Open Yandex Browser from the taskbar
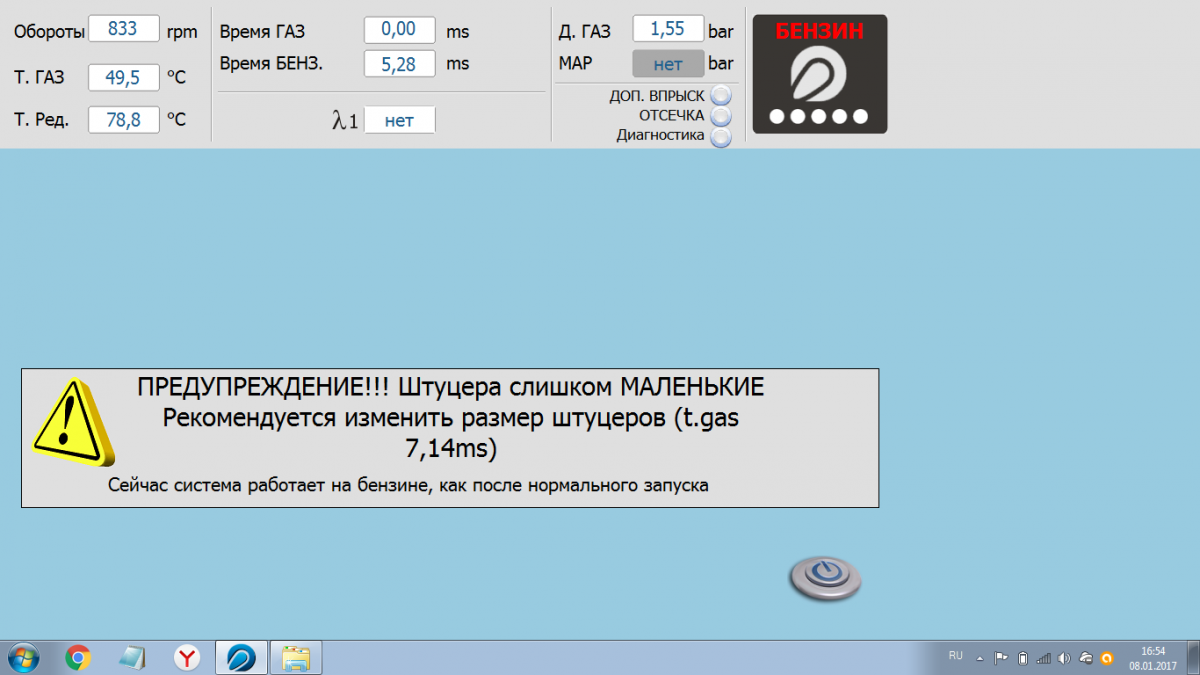This screenshot has height=675, width=1200. pos(186,657)
